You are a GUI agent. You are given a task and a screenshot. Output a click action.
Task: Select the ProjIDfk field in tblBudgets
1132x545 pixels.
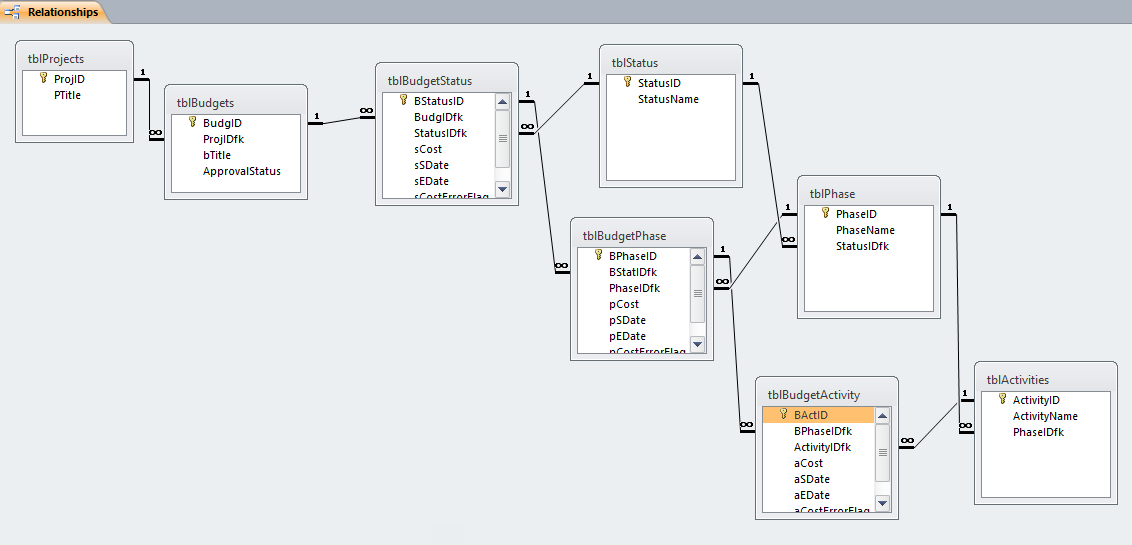pos(223,139)
